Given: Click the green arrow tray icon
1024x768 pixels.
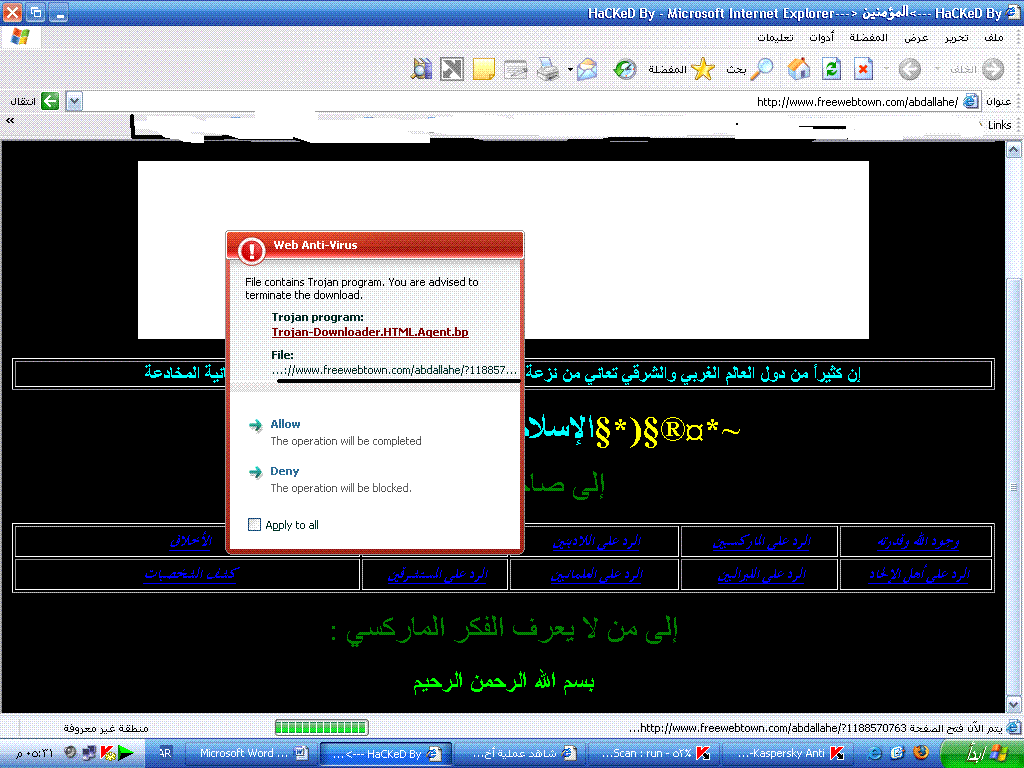Looking at the screenshot, I should [125, 753].
